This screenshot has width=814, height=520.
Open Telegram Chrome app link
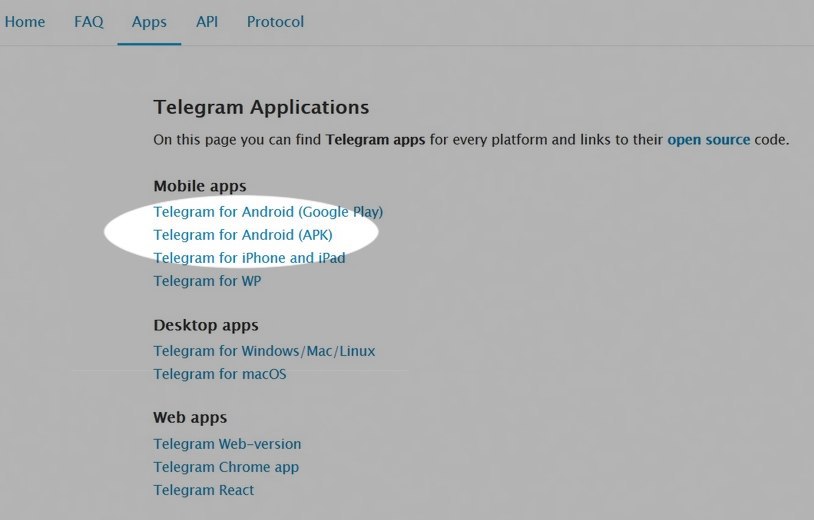pos(226,467)
